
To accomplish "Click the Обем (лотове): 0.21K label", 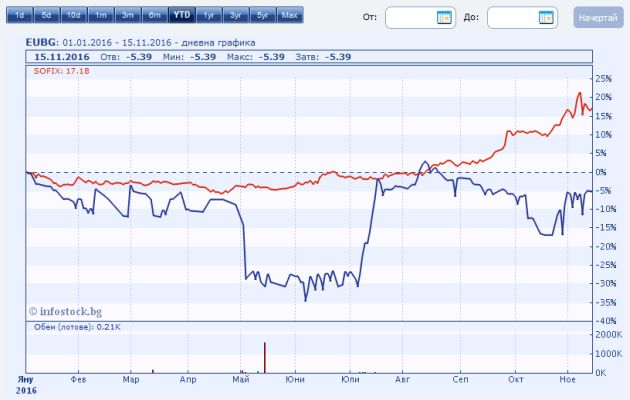I will pos(77,327).
